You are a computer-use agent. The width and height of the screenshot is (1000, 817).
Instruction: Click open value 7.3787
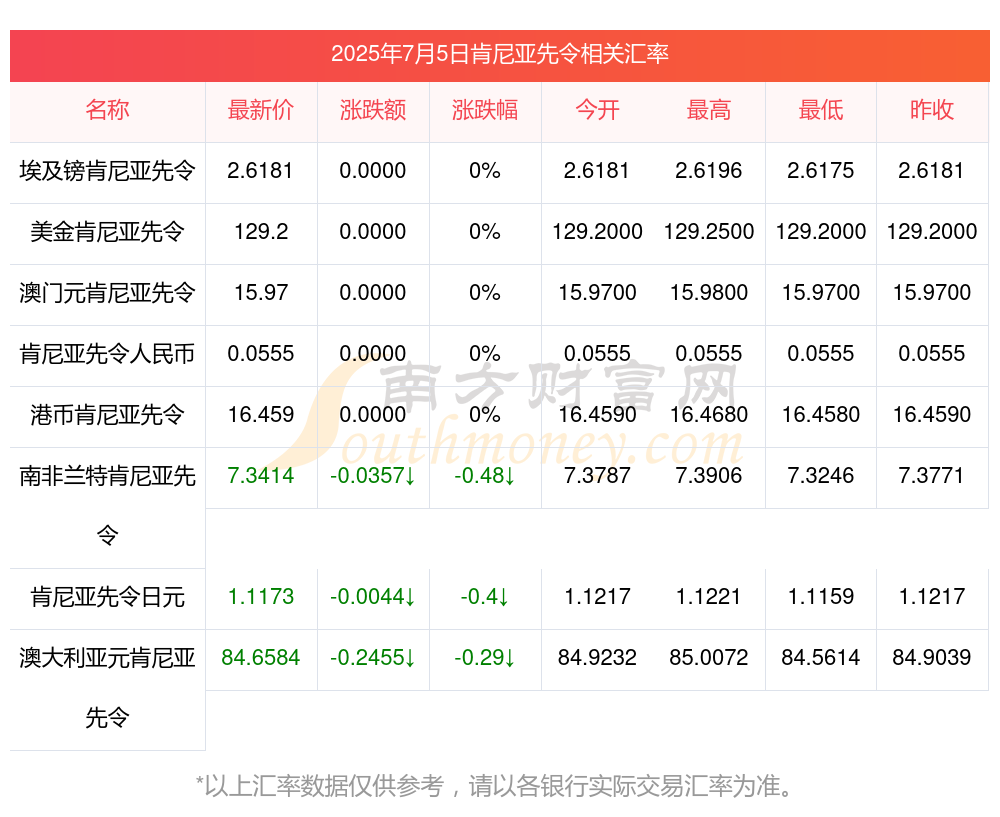tap(597, 476)
